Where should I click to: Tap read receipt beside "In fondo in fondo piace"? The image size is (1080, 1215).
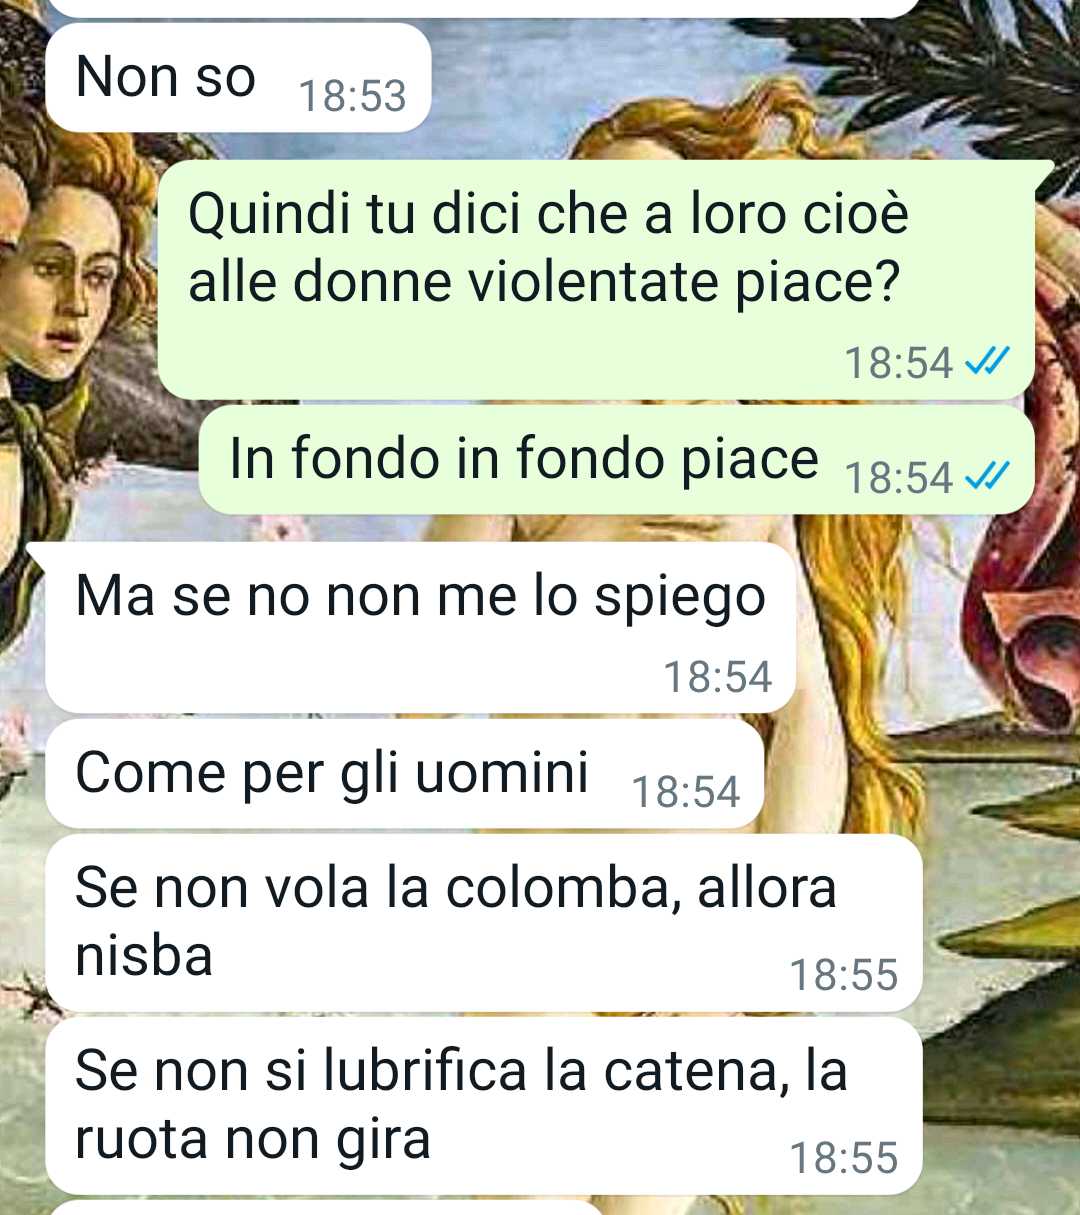987,476
